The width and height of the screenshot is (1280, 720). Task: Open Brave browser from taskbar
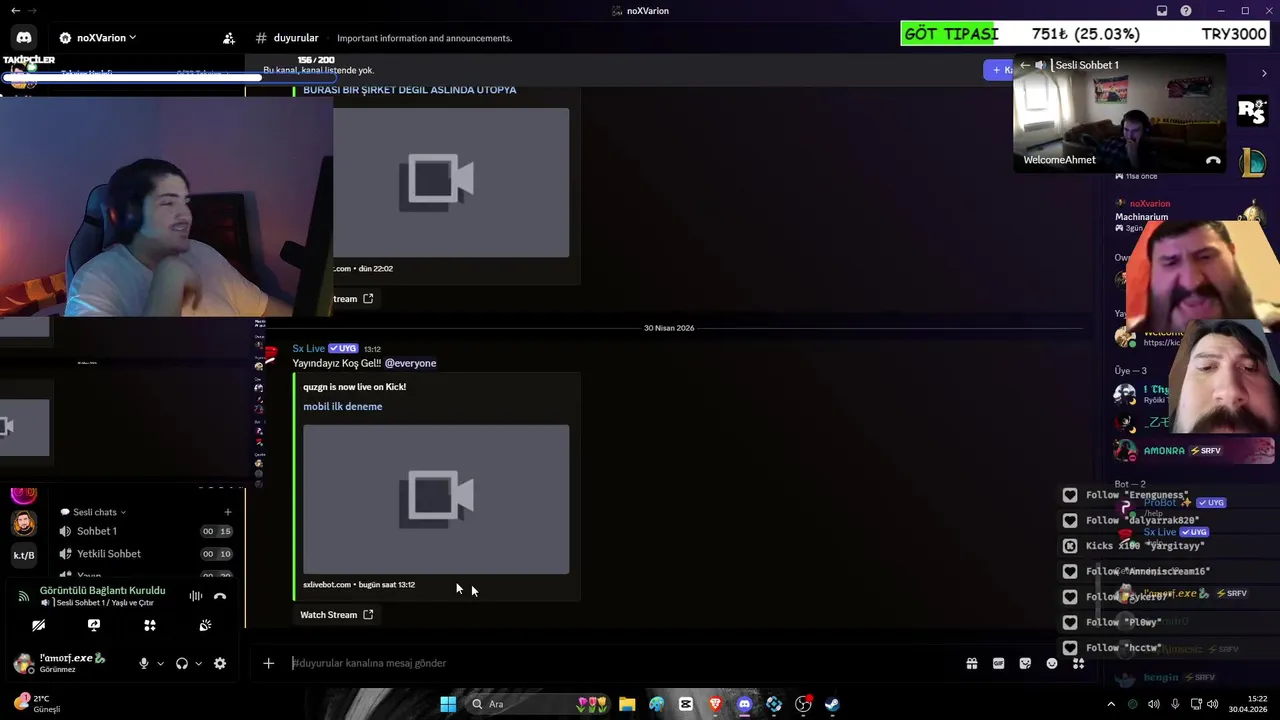[x=715, y=704]
